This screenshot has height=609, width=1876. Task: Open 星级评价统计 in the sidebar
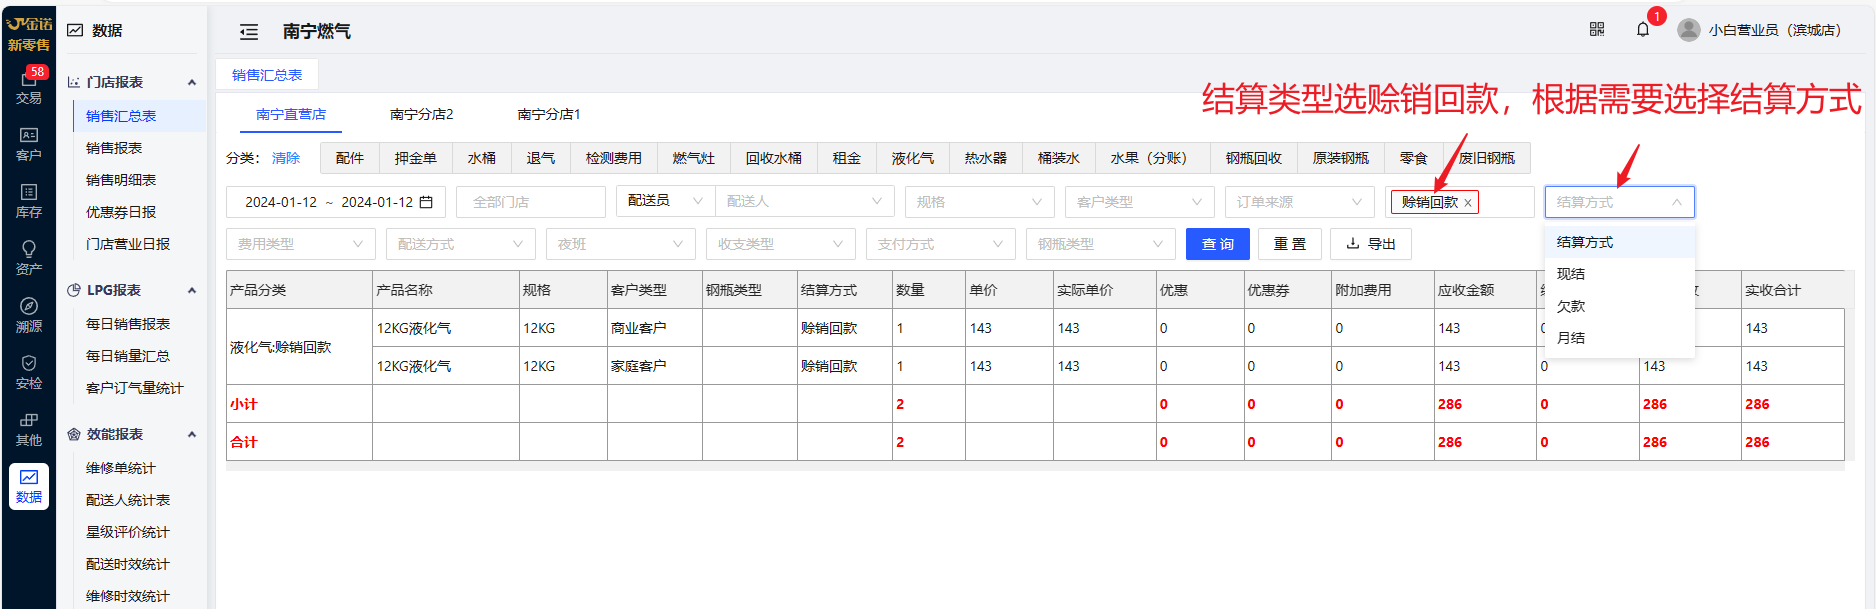point(128,532)
